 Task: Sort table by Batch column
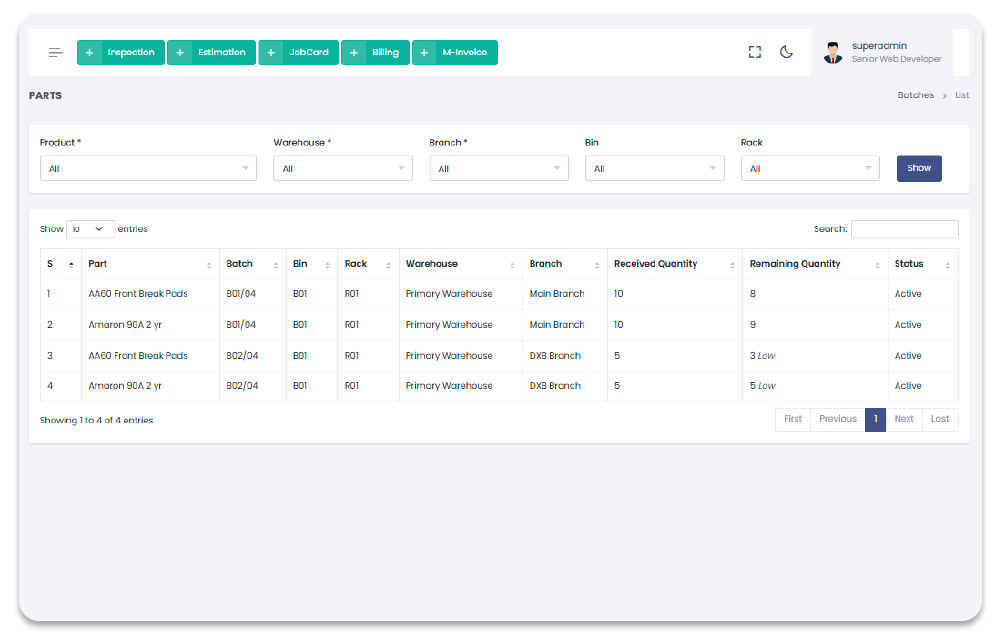tap(252, 264)
